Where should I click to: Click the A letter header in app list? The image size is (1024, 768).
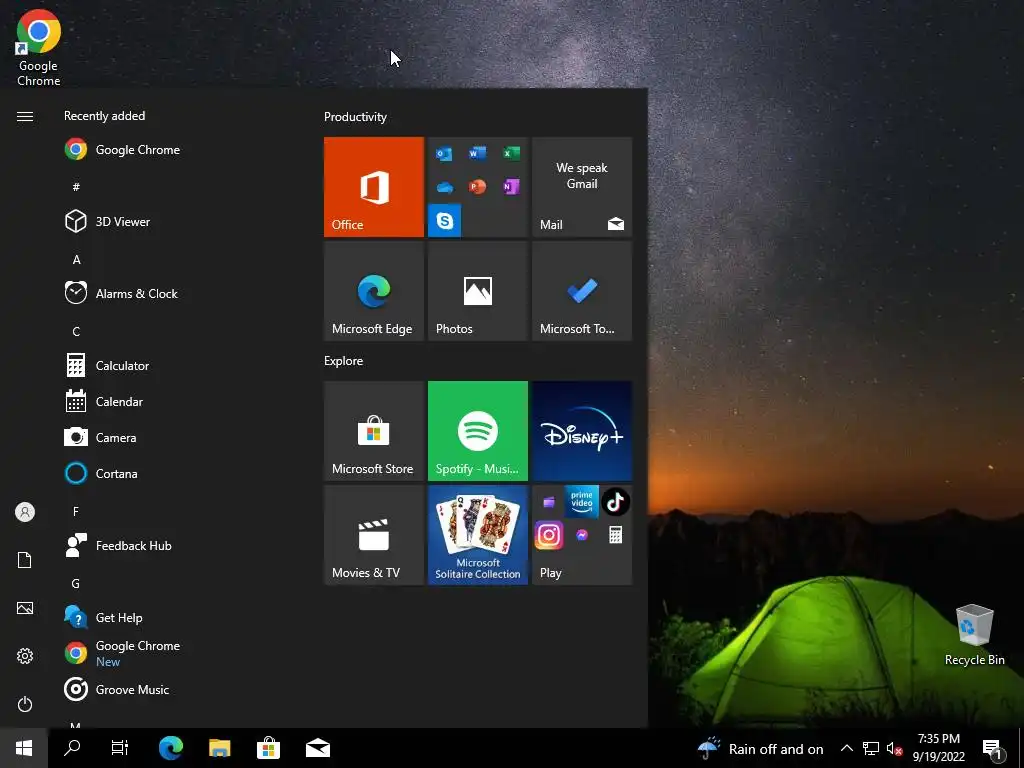click(x=76, y=259)
